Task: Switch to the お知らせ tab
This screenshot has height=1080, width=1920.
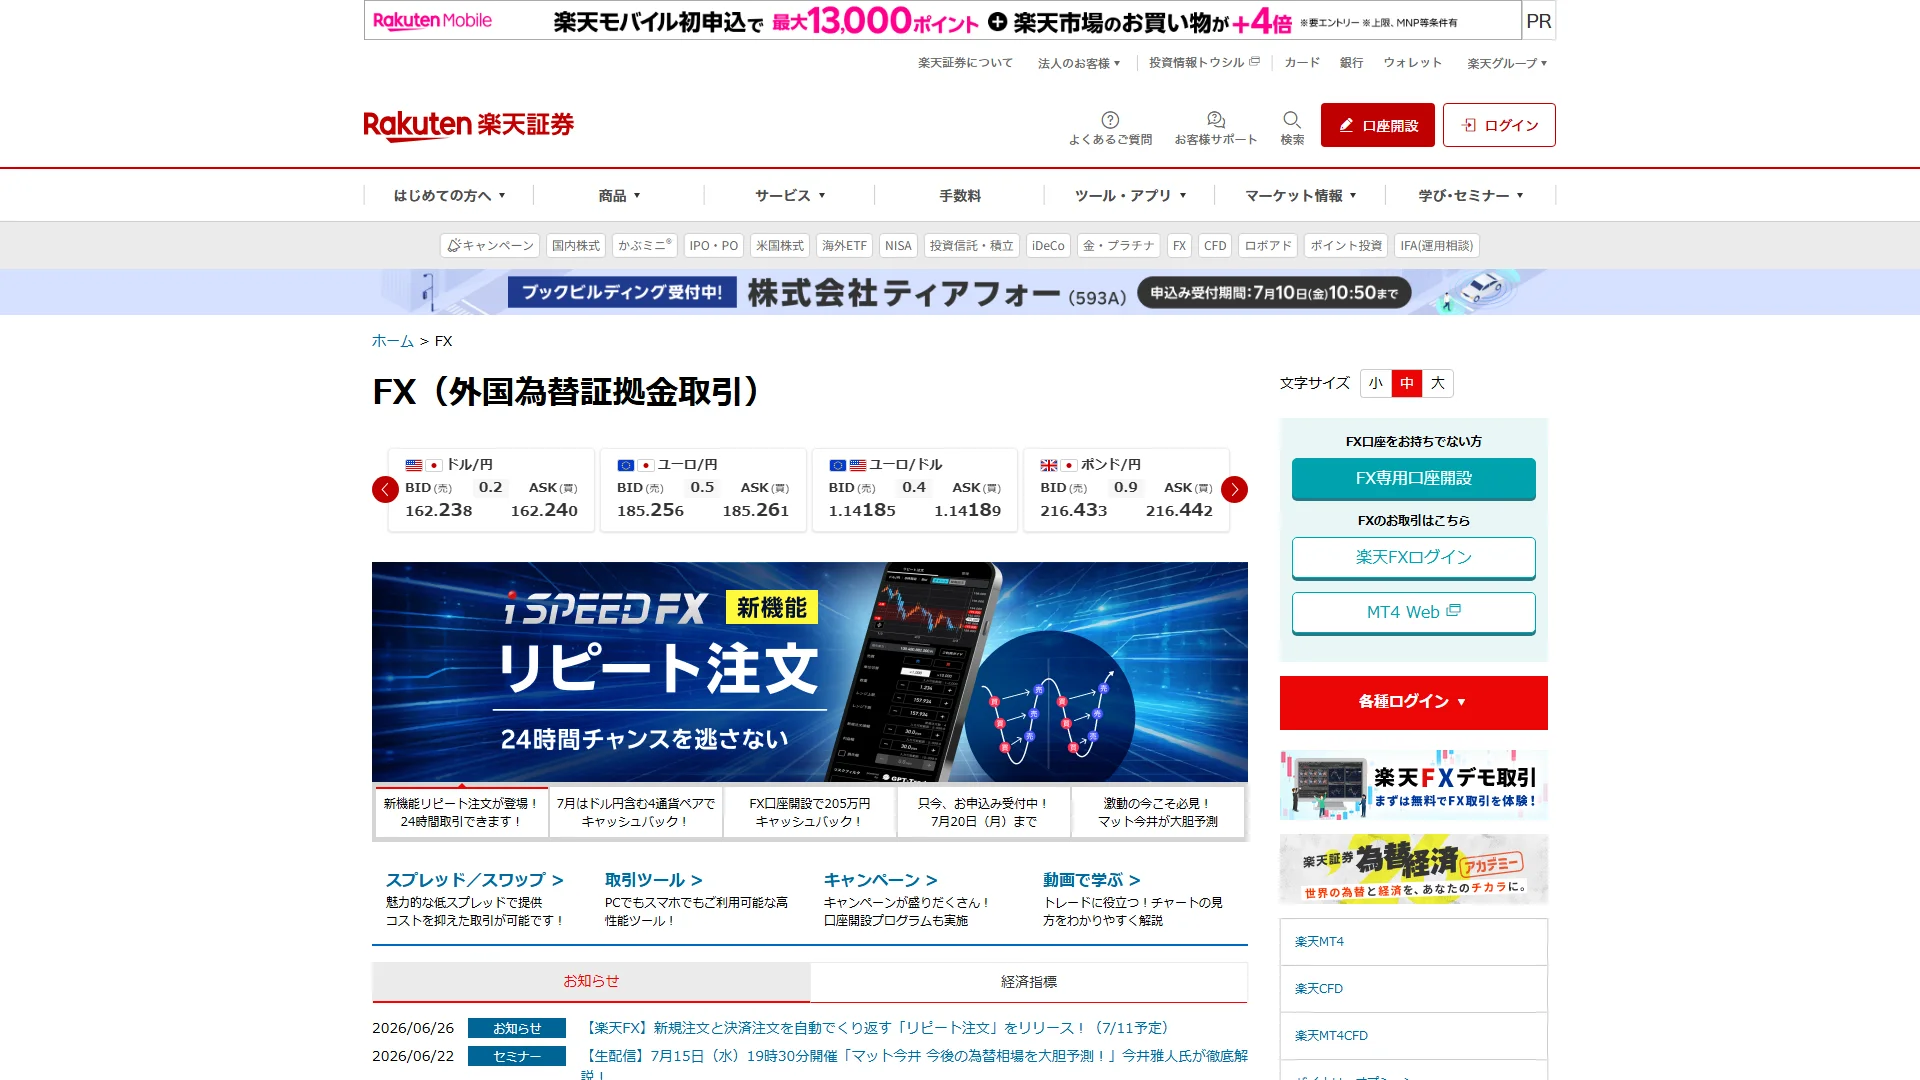Action: point(591,982)
